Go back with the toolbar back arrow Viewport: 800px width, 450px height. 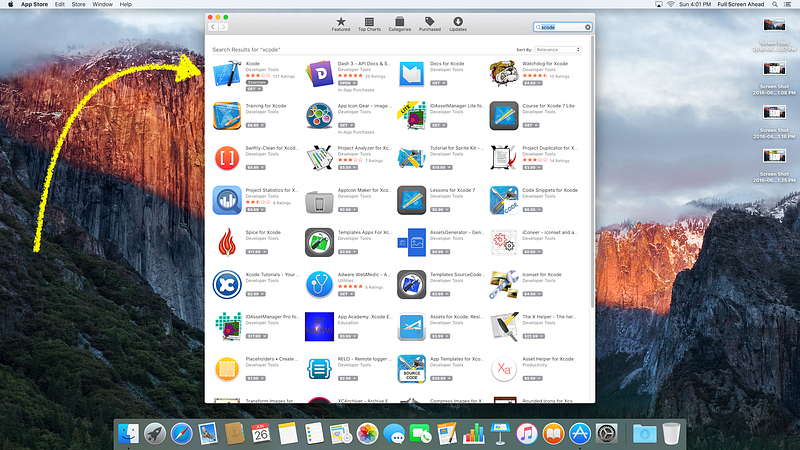213,27
